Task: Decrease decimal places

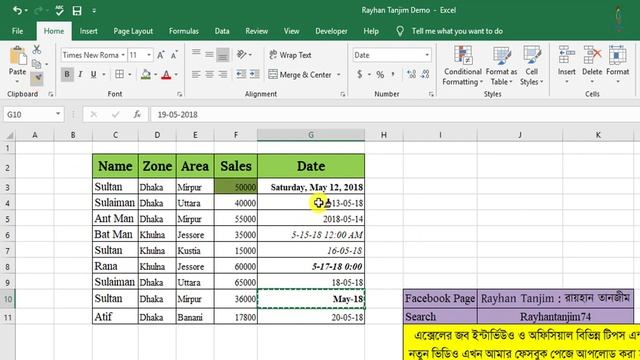Action: [x=425, y=74]
